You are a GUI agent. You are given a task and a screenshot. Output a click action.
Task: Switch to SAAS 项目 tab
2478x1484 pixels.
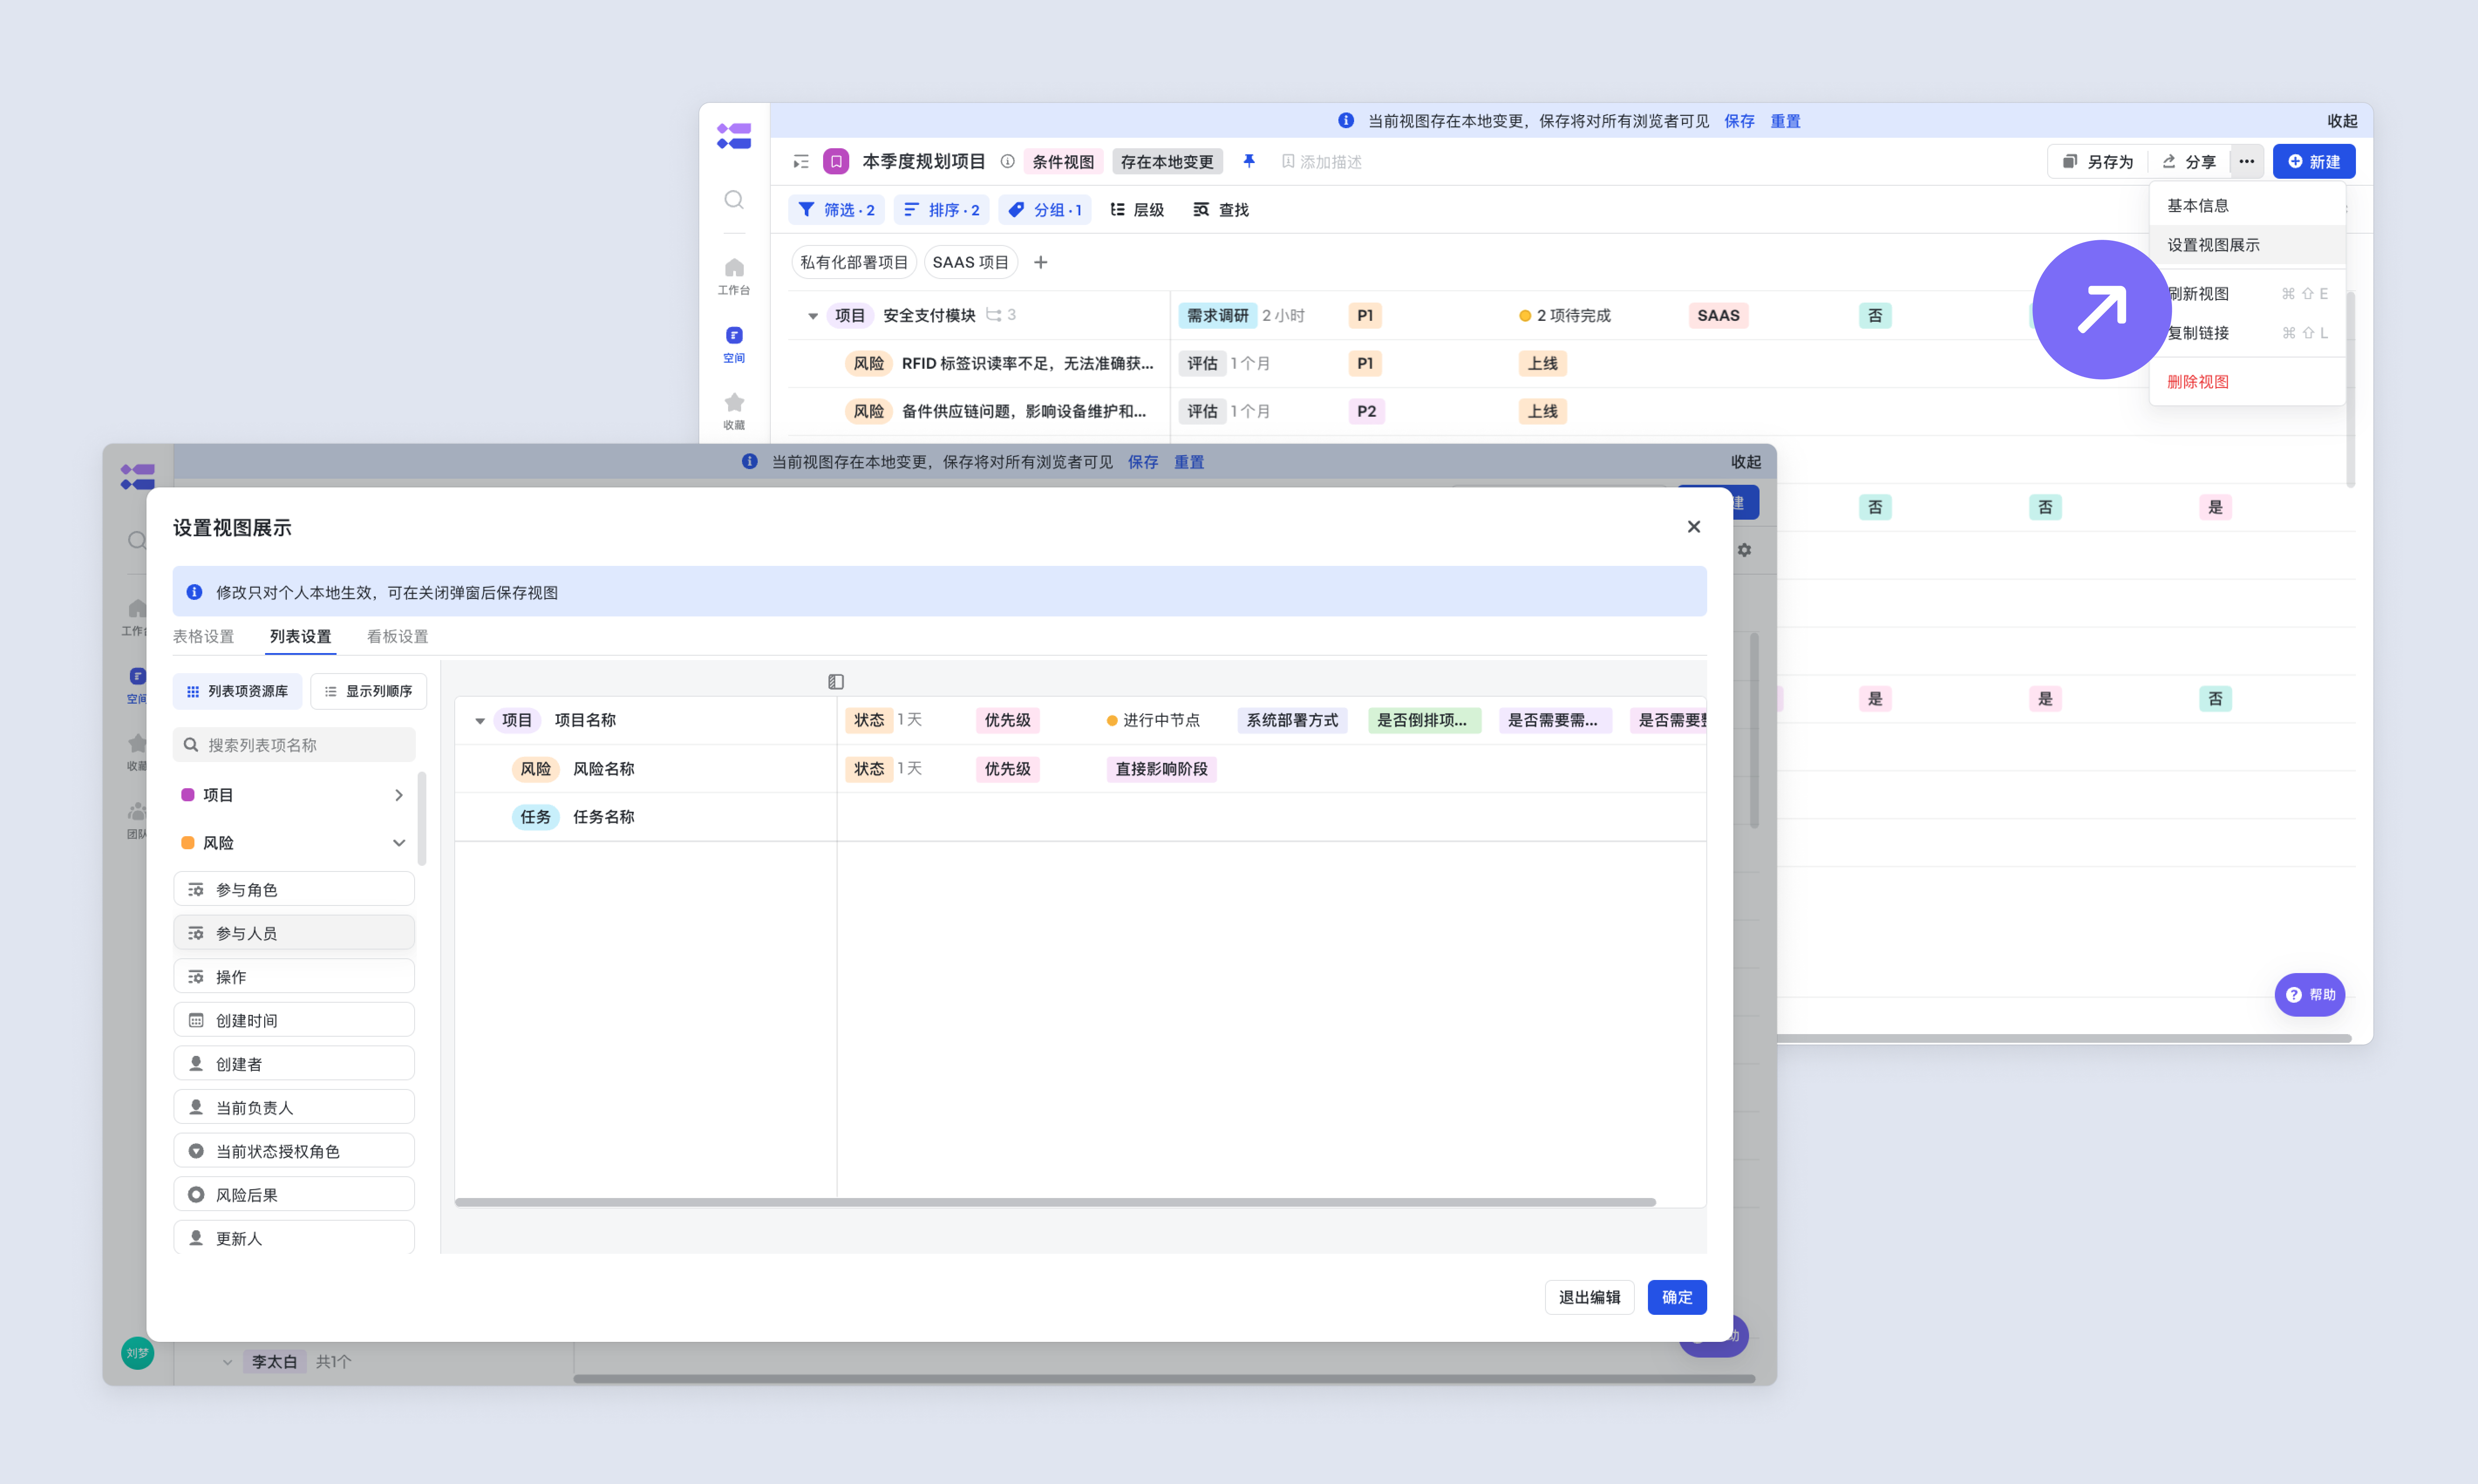click(970, 262)
